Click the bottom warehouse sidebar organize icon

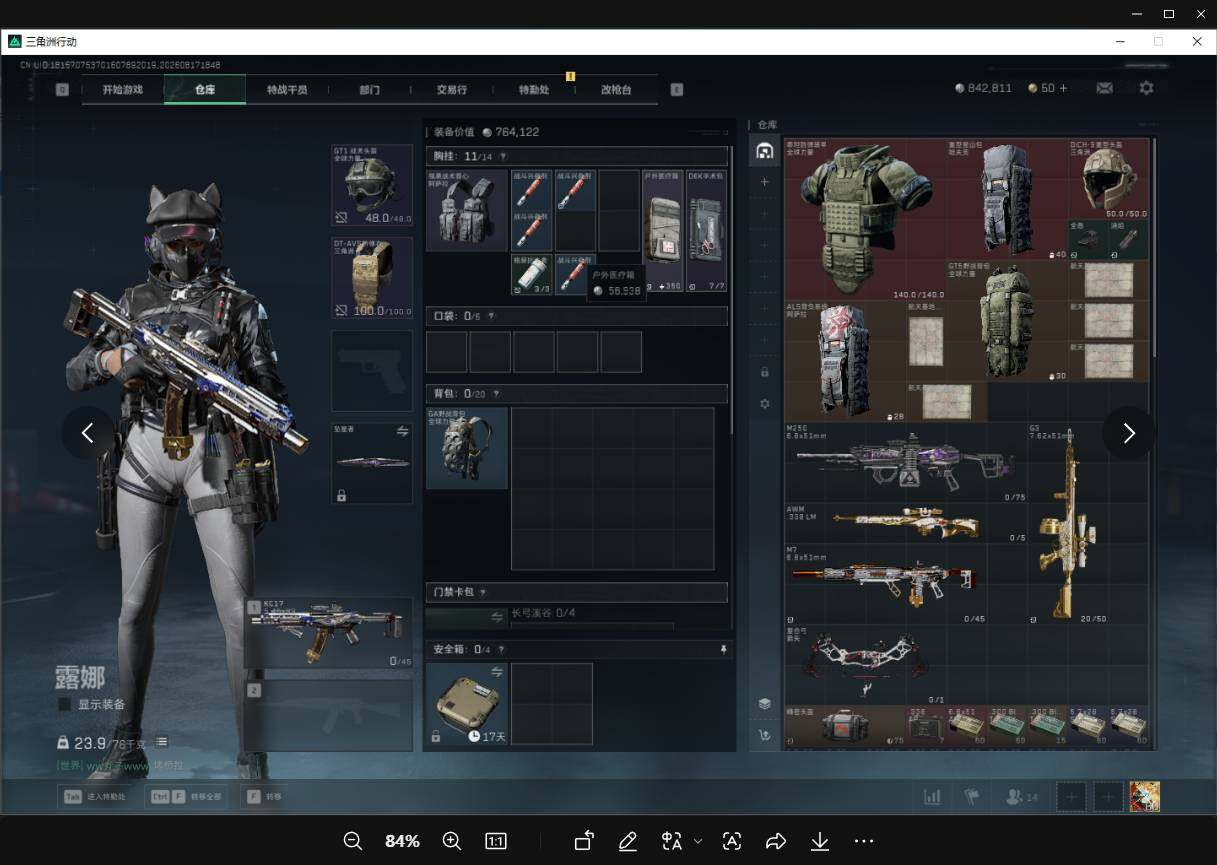tap(765, 735)
